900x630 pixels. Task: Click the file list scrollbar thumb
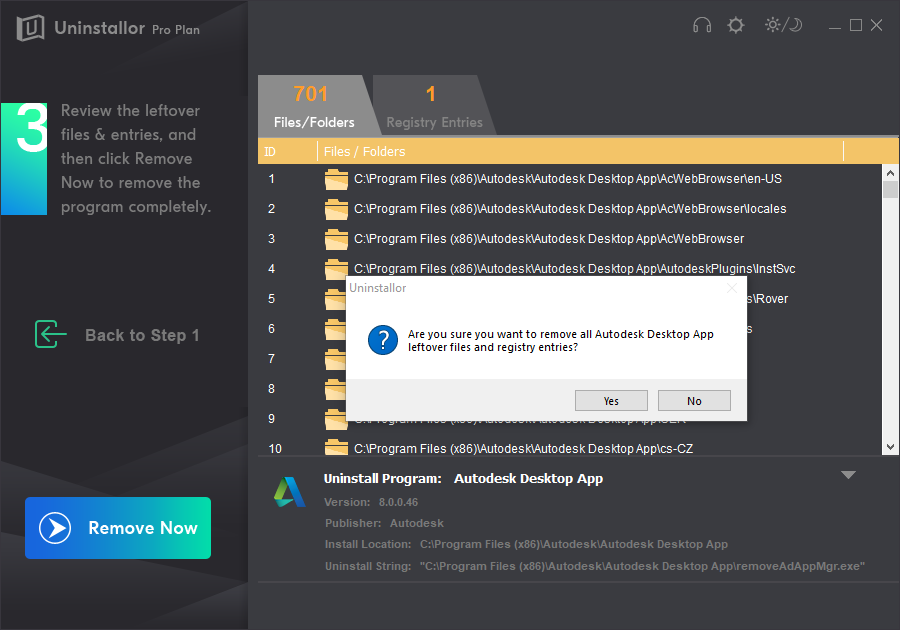tap(890, 189)
